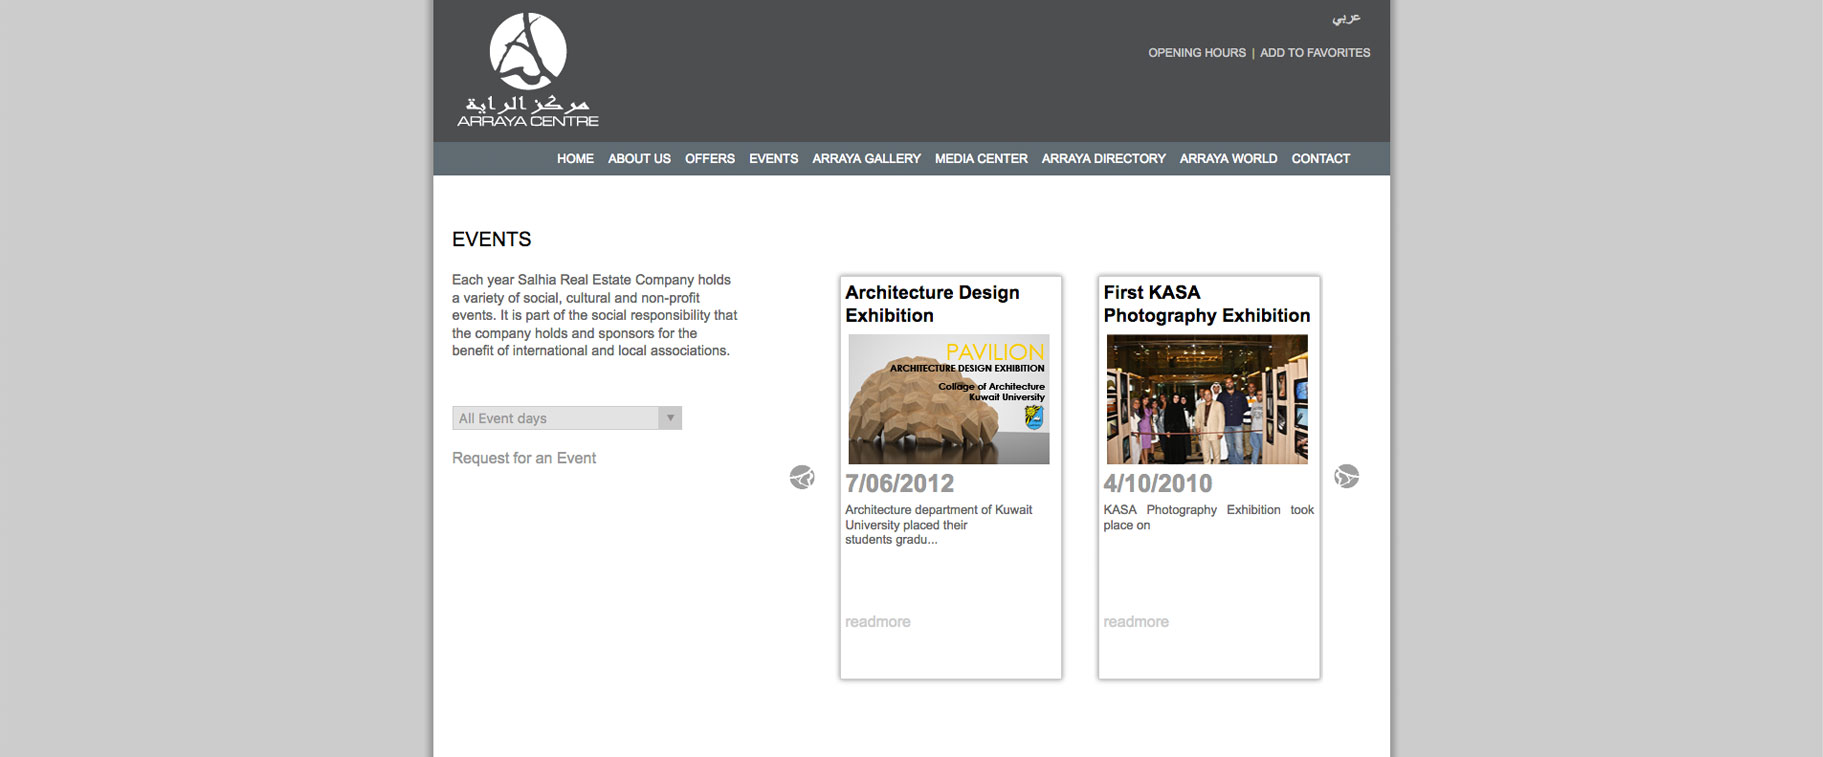Open the All Event days dropdown

567,418
